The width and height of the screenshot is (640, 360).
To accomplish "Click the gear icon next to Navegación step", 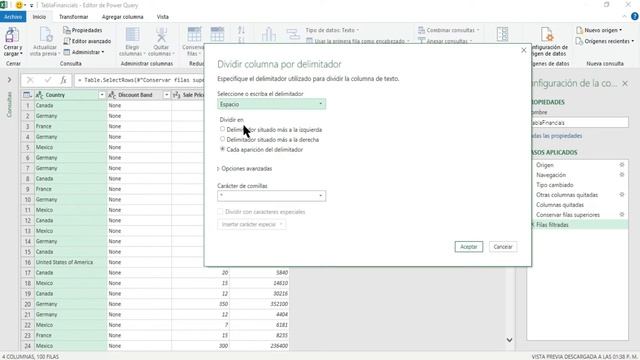I will (622, 175).
